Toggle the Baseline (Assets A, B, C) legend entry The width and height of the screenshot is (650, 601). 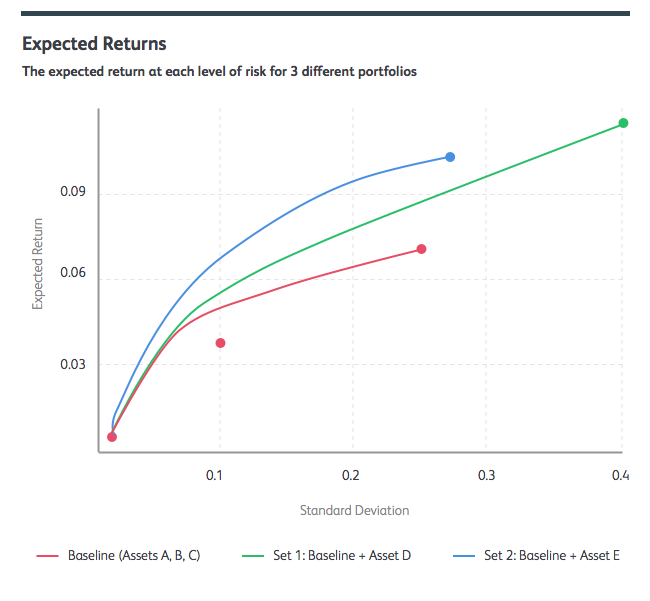point(134,555)
